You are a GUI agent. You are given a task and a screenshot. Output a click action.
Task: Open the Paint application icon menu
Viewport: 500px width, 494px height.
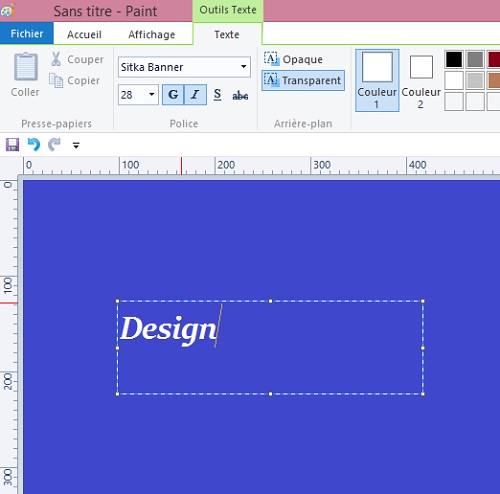pos(7,11)
